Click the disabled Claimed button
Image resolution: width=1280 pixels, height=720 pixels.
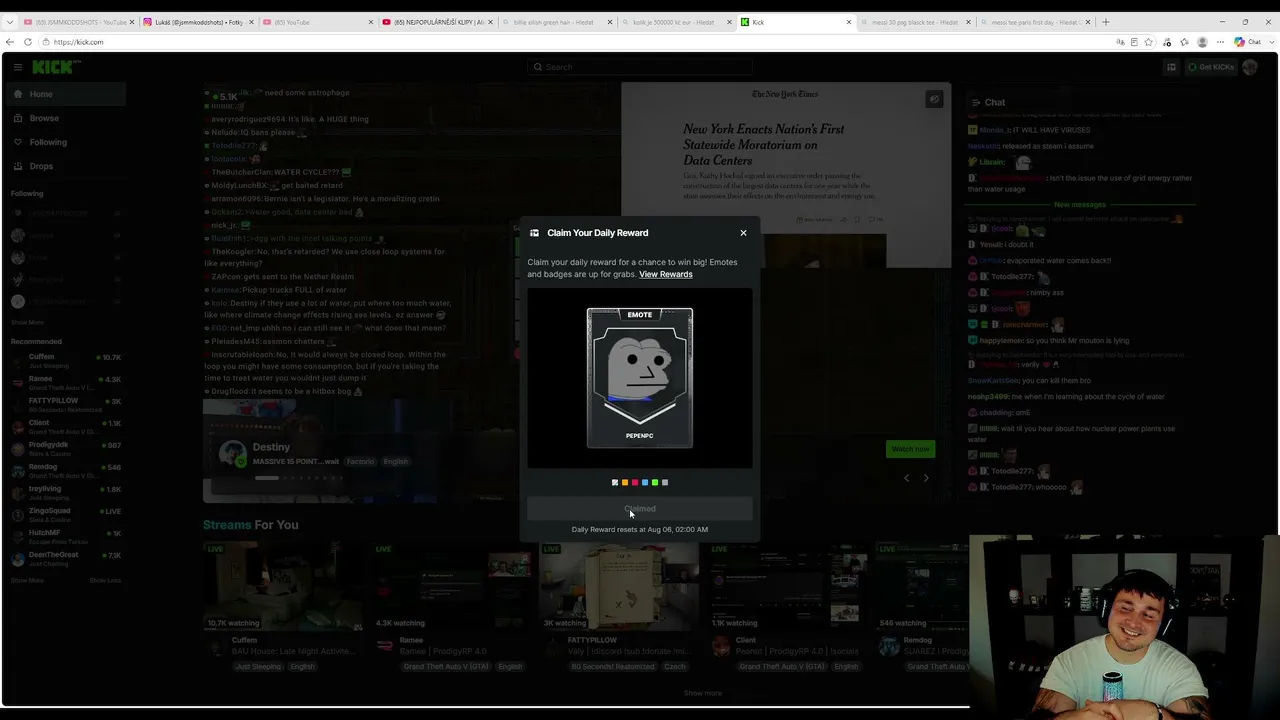pyautogui.click(x=640, y=509)
